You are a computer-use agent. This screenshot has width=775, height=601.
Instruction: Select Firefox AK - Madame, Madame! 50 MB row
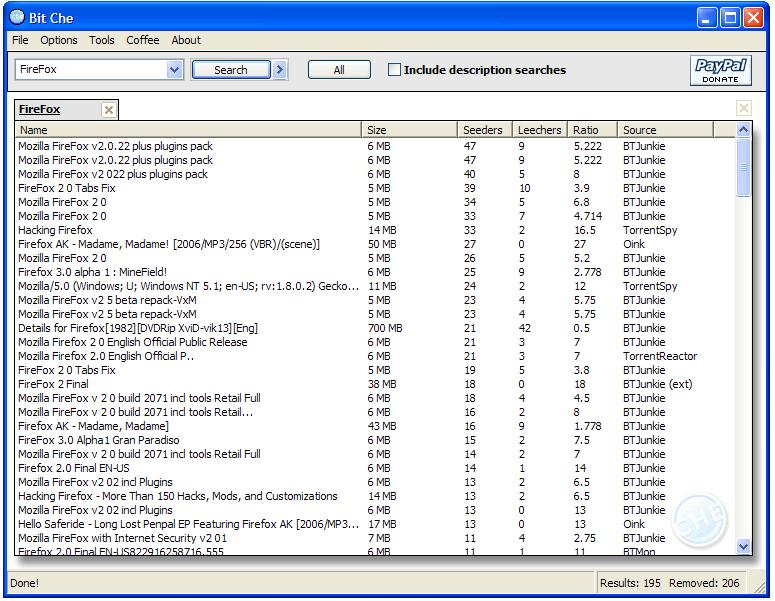point(375,244)
